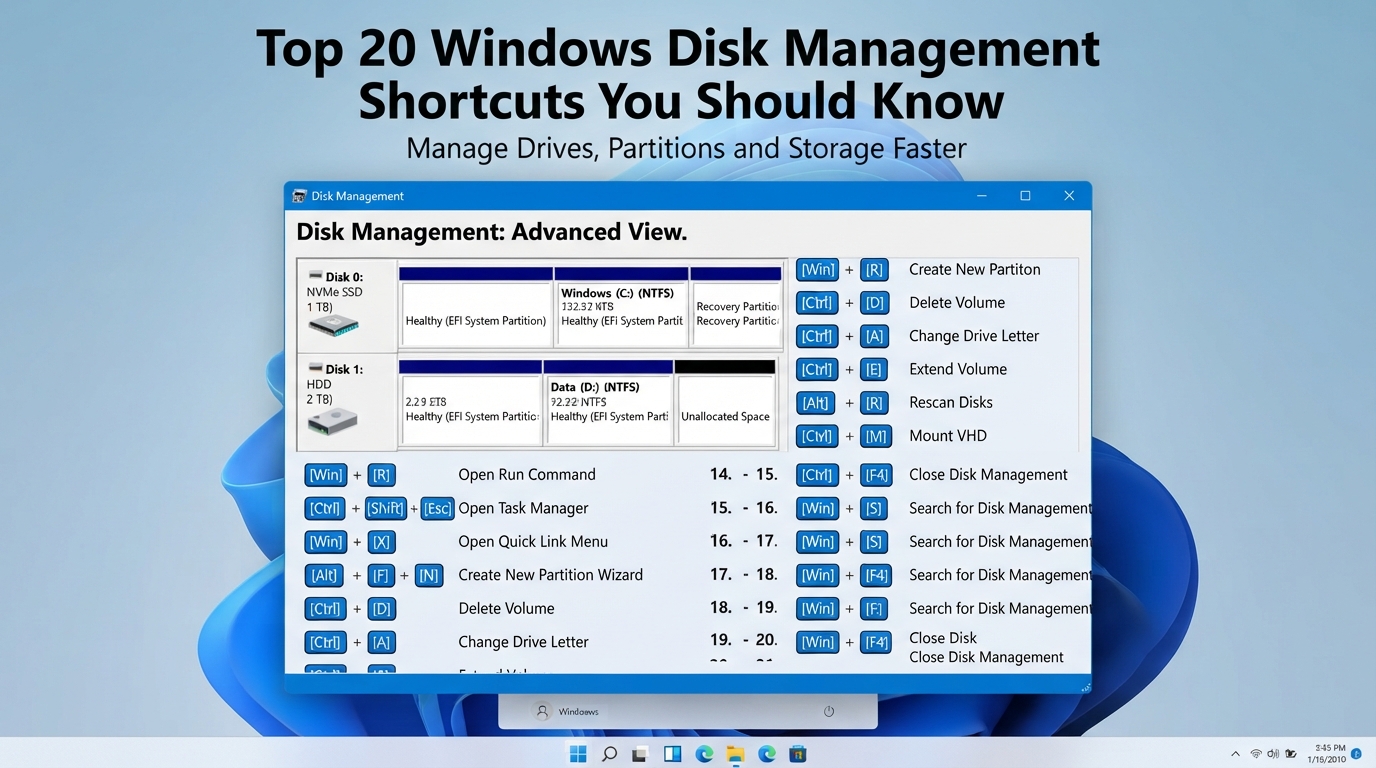Click the 'Extend Volume' label
Viewport: 1376px width, 768px height.
click(957, 369)
